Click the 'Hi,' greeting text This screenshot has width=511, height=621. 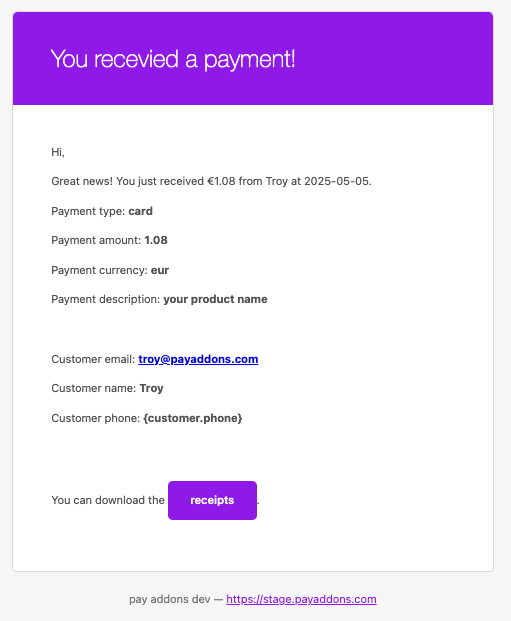58,152
